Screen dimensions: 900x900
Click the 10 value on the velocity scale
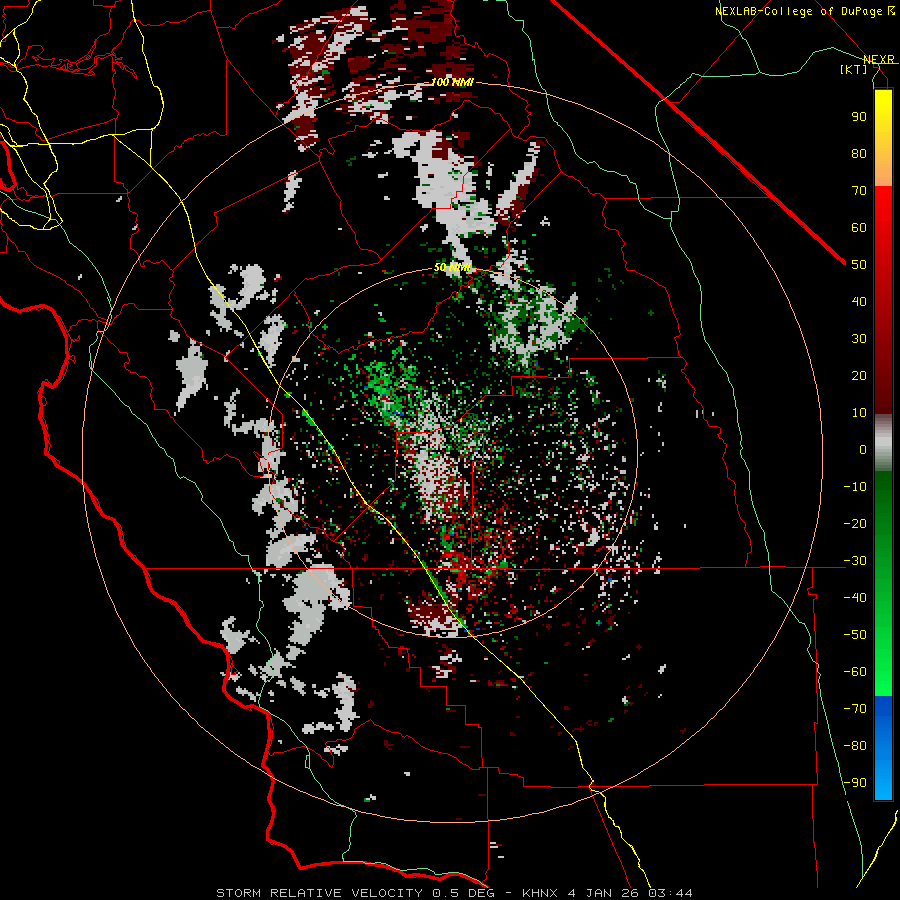coord(859,413)
